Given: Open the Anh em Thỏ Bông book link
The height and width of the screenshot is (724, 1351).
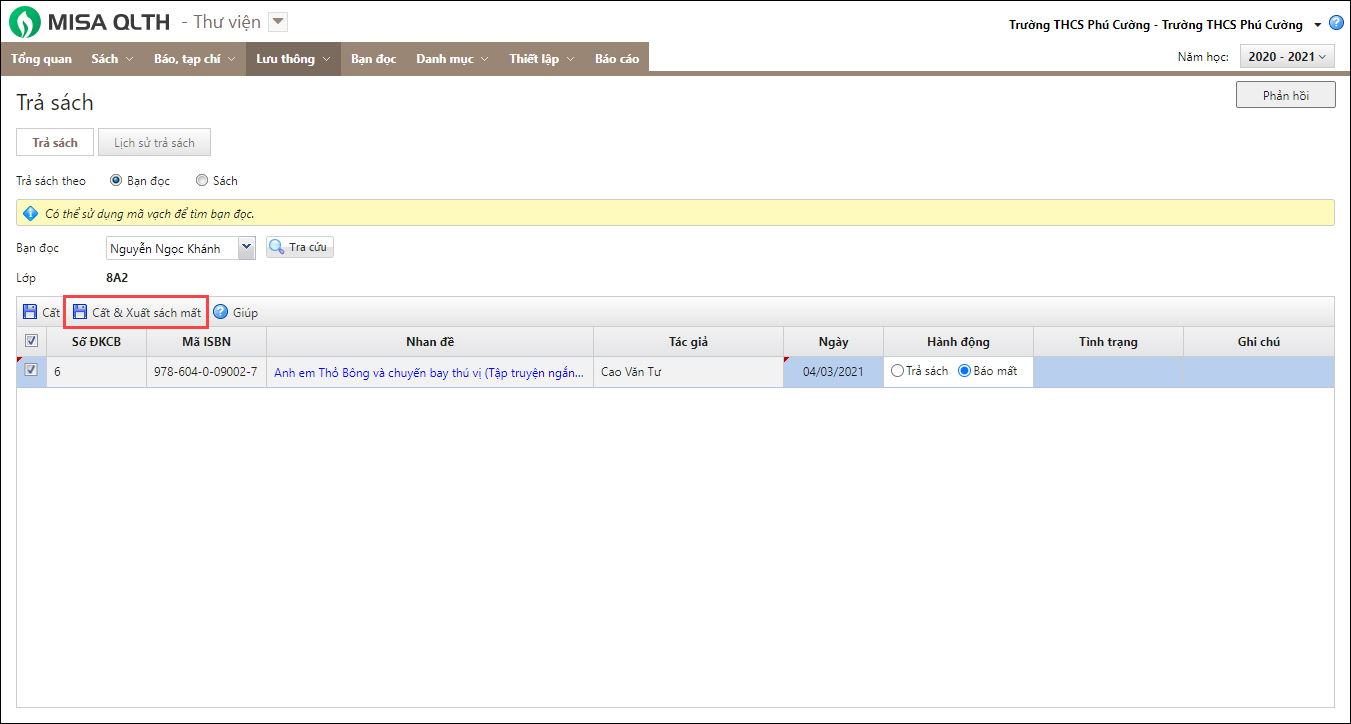Looking at the screenshot, I should pyautogui.click(x=428, y=372).
